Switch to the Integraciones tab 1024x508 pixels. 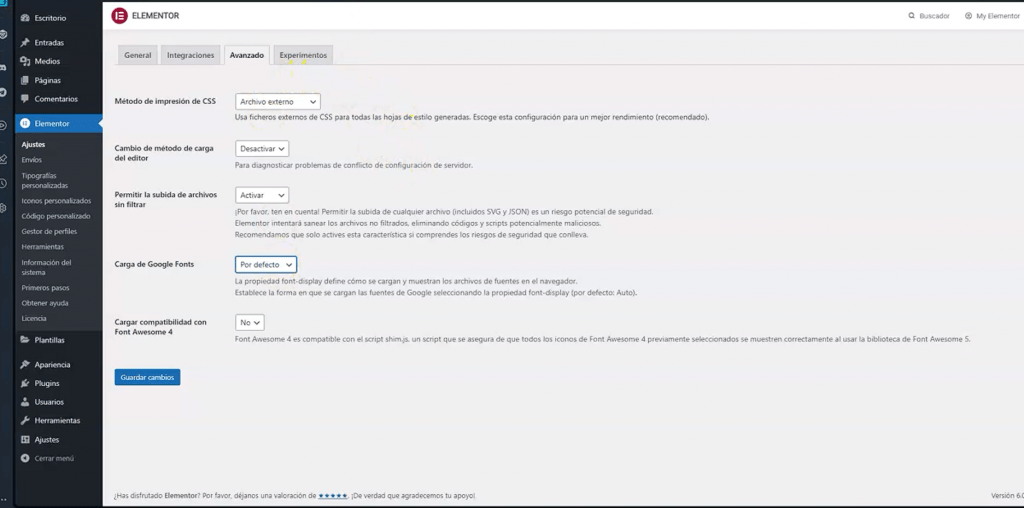tap(191, 56)
